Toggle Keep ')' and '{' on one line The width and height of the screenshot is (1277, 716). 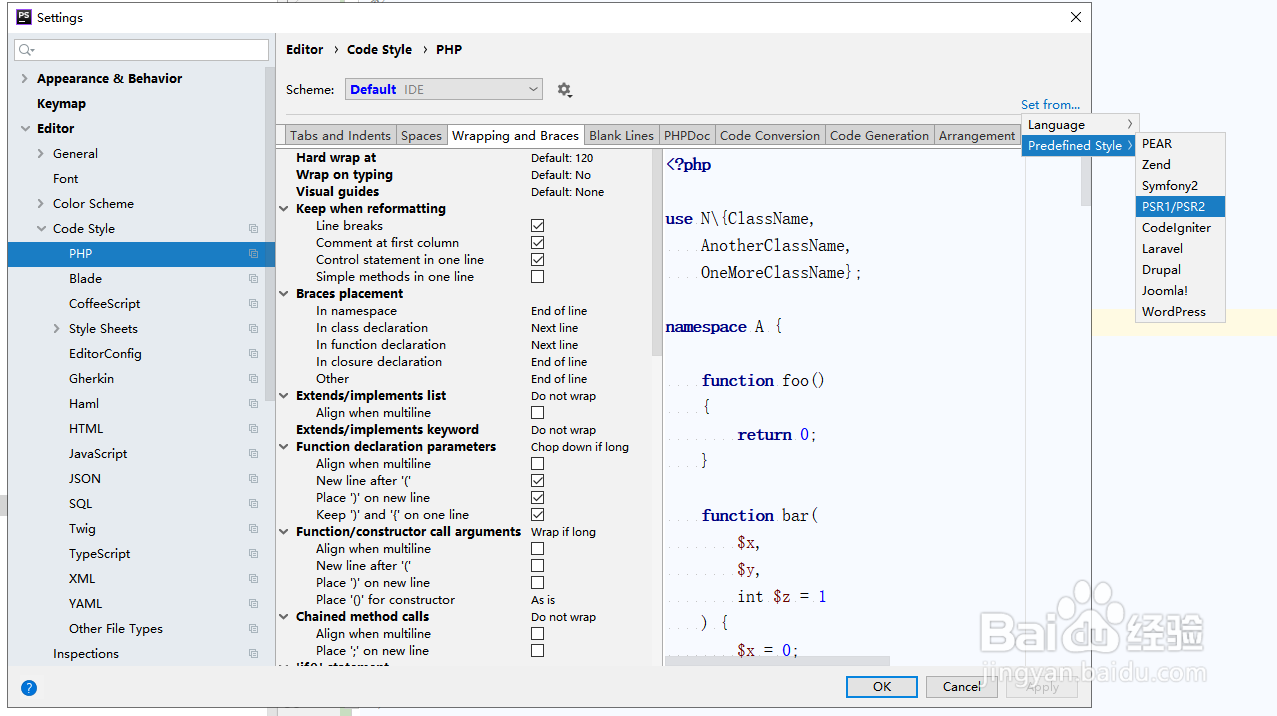tap(538, 515)
